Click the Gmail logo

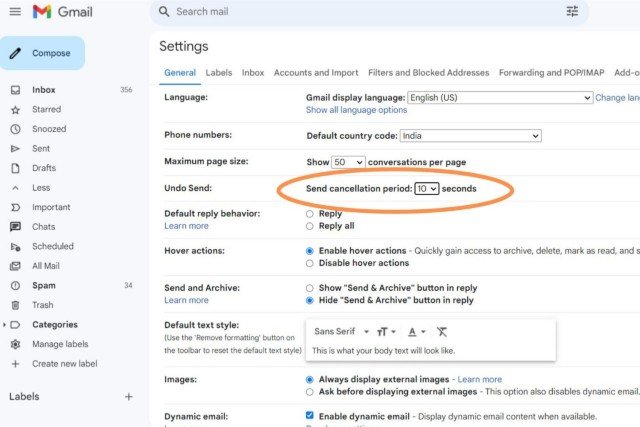pyautogui.click(x=62, y=11)
